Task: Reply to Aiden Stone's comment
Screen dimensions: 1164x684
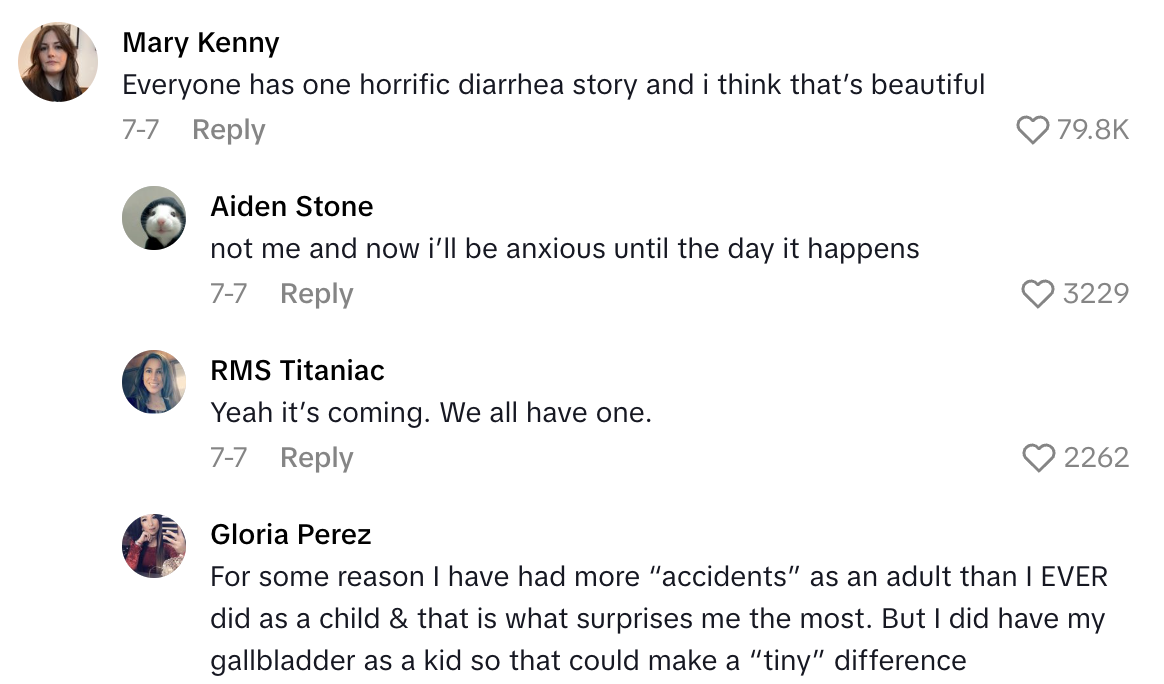Action: click(316, 294)
